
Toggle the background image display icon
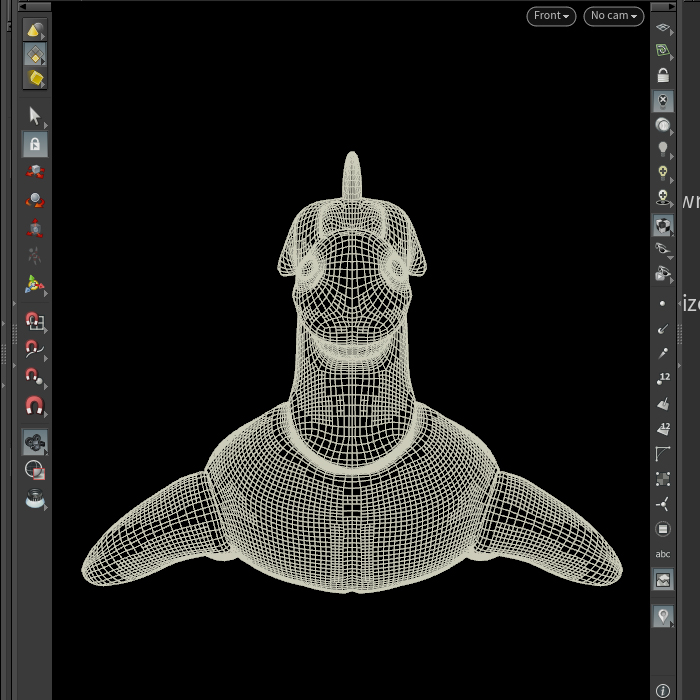click(x=663, y=579)
